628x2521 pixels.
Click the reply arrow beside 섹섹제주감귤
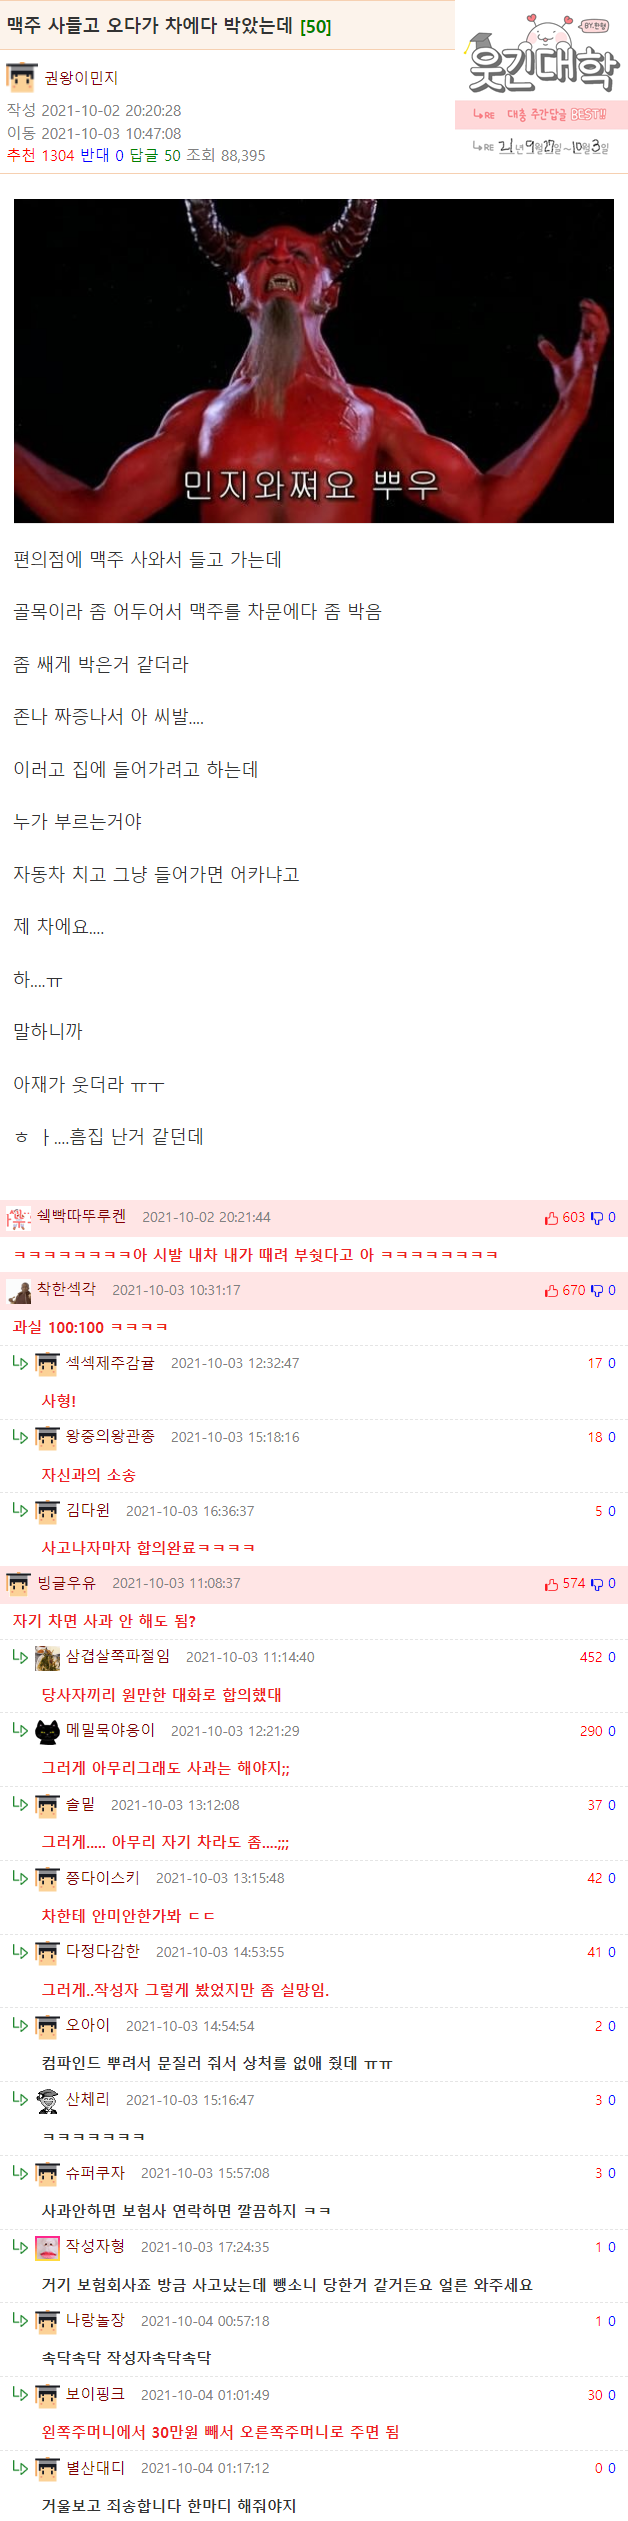(20, 1362)
